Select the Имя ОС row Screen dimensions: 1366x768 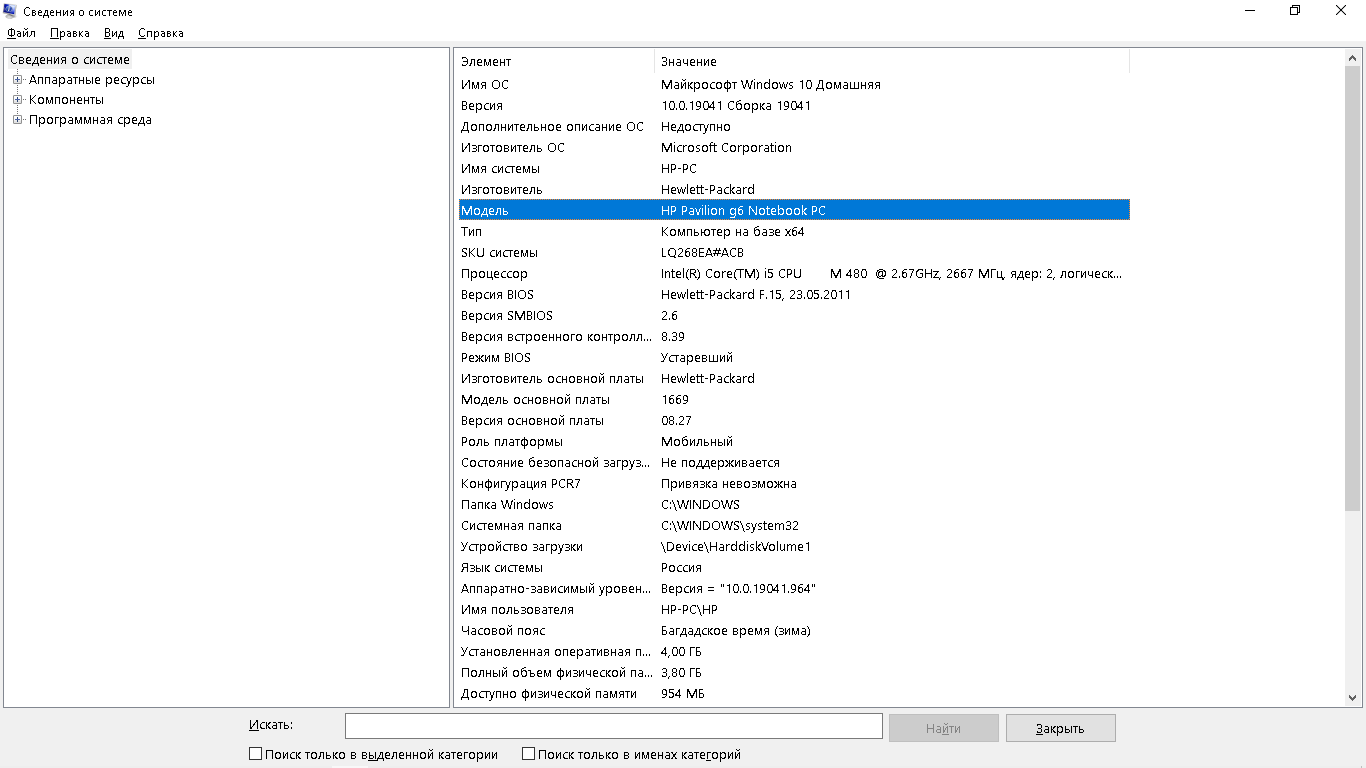pyautogui.click(x=794, y=85)
